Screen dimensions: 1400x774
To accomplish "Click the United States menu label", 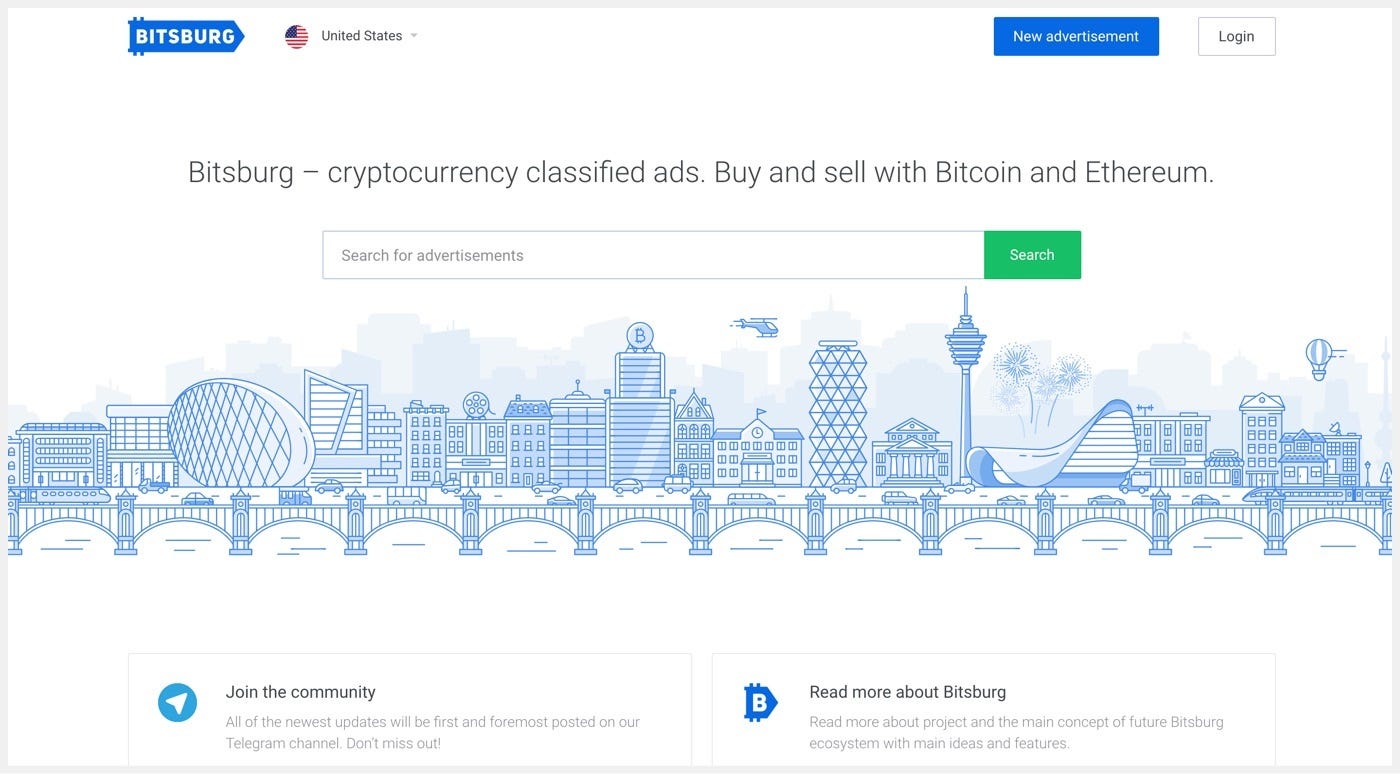I will 360,35.
